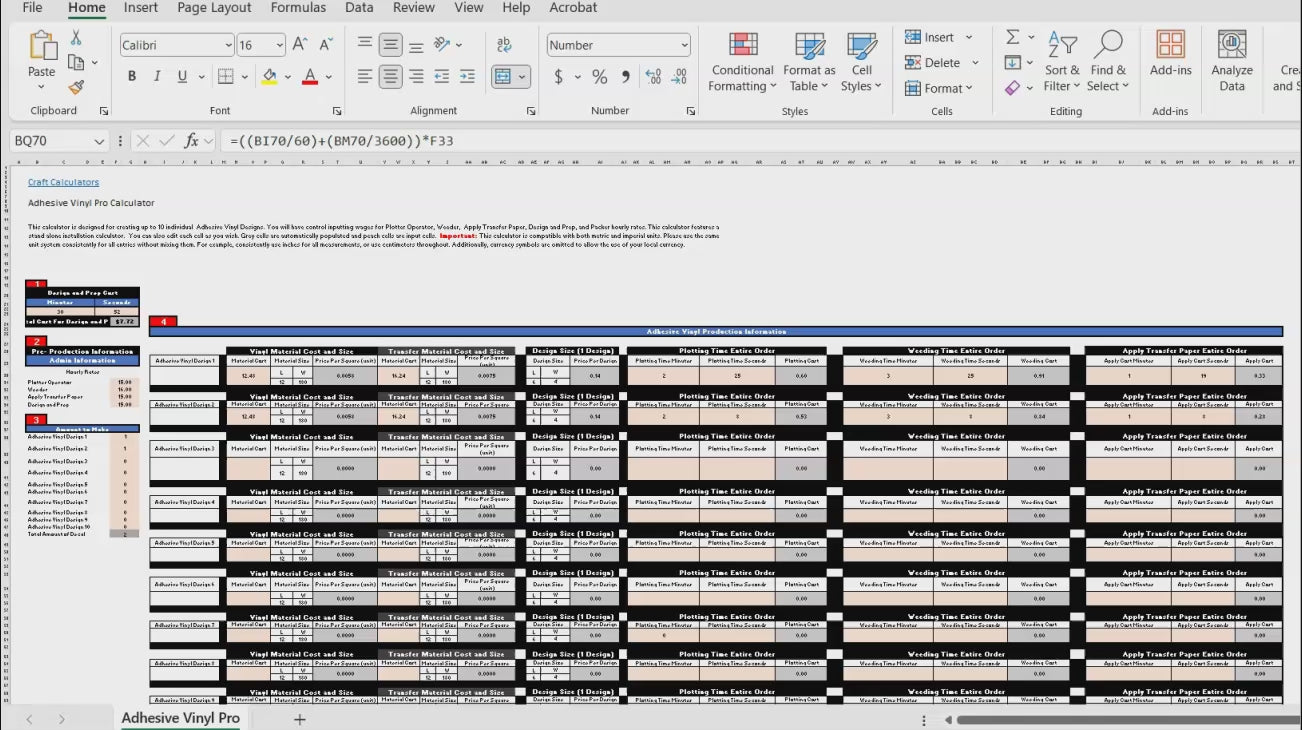
Task: Click the Increase Font Size icon
Action: [300, 45]
